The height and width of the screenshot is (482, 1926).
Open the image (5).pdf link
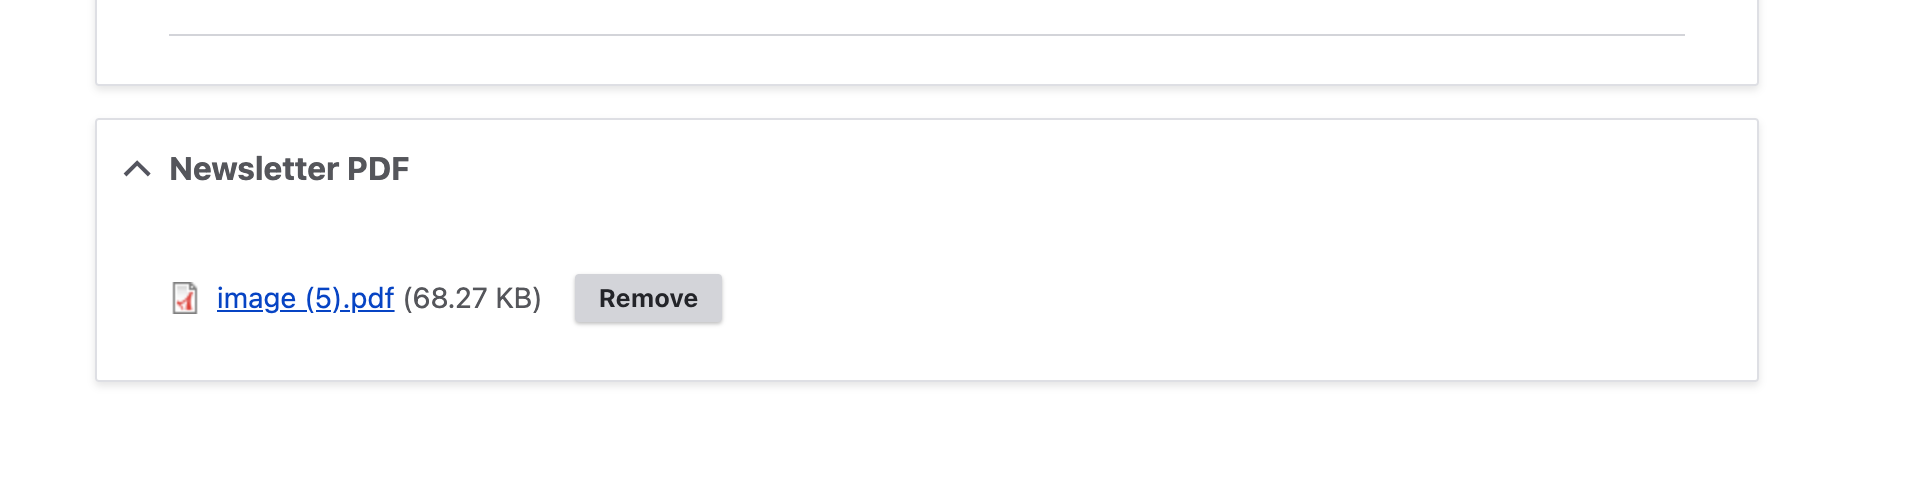(x=305, y=298)
